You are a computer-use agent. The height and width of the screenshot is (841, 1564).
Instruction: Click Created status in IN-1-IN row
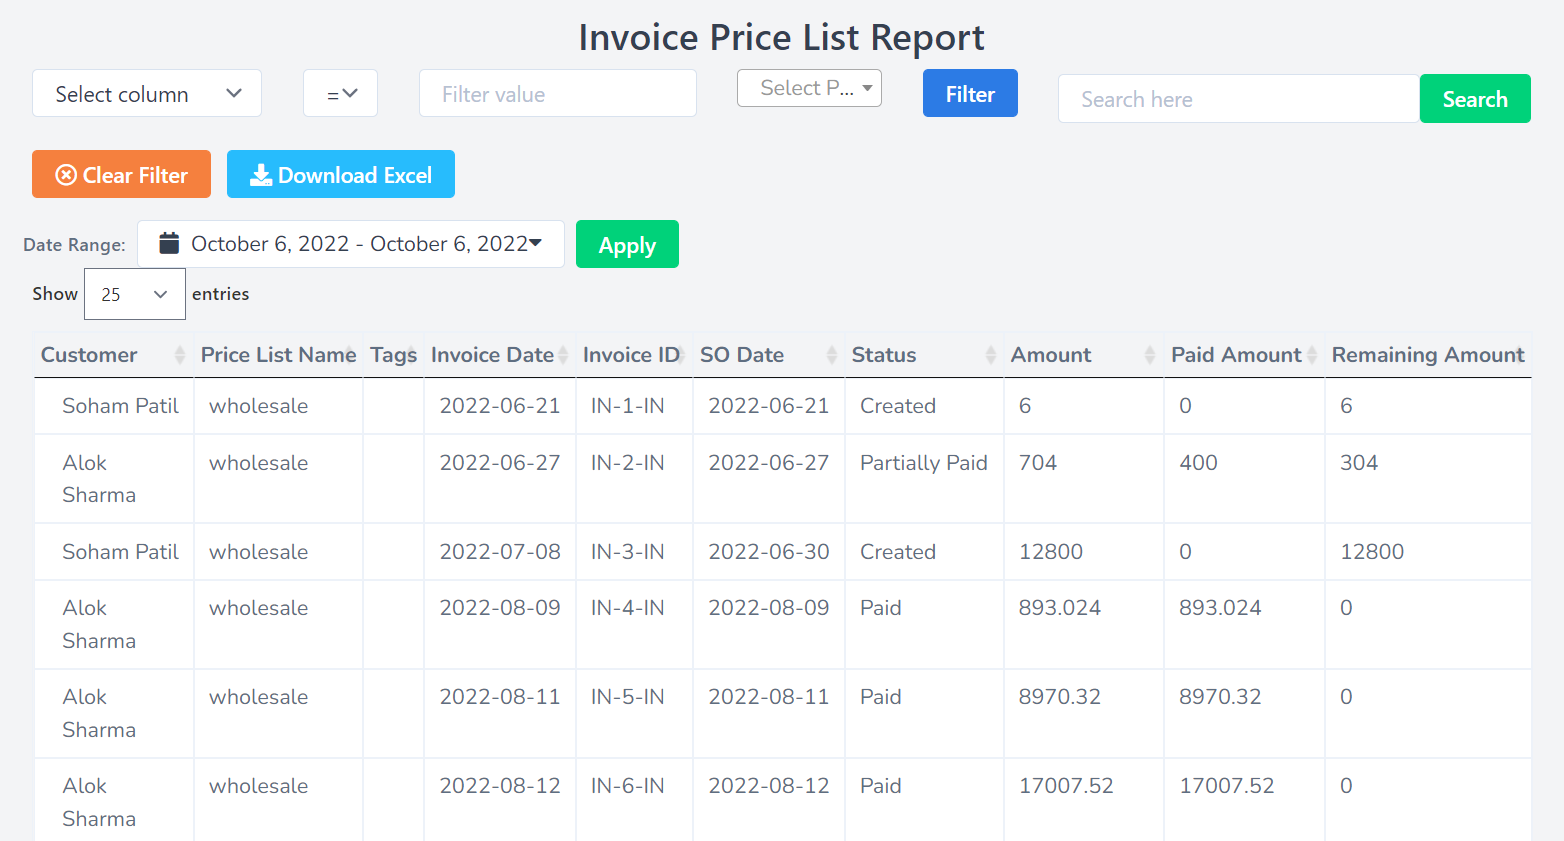click(x=898, y=406)
